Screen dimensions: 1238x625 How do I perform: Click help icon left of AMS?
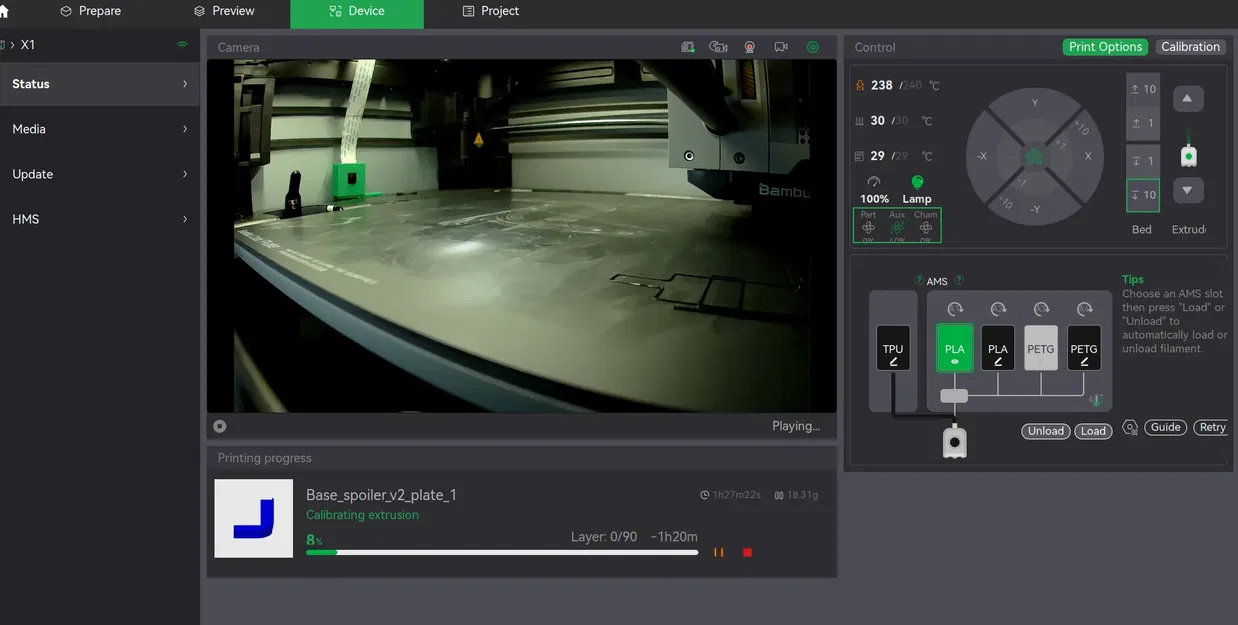(x=919, y=281)
